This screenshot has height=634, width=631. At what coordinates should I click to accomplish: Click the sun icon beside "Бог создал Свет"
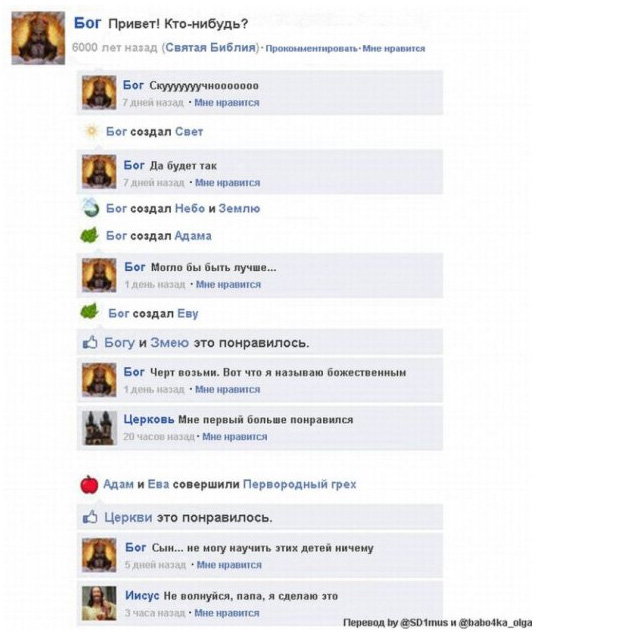click(91, 131)
